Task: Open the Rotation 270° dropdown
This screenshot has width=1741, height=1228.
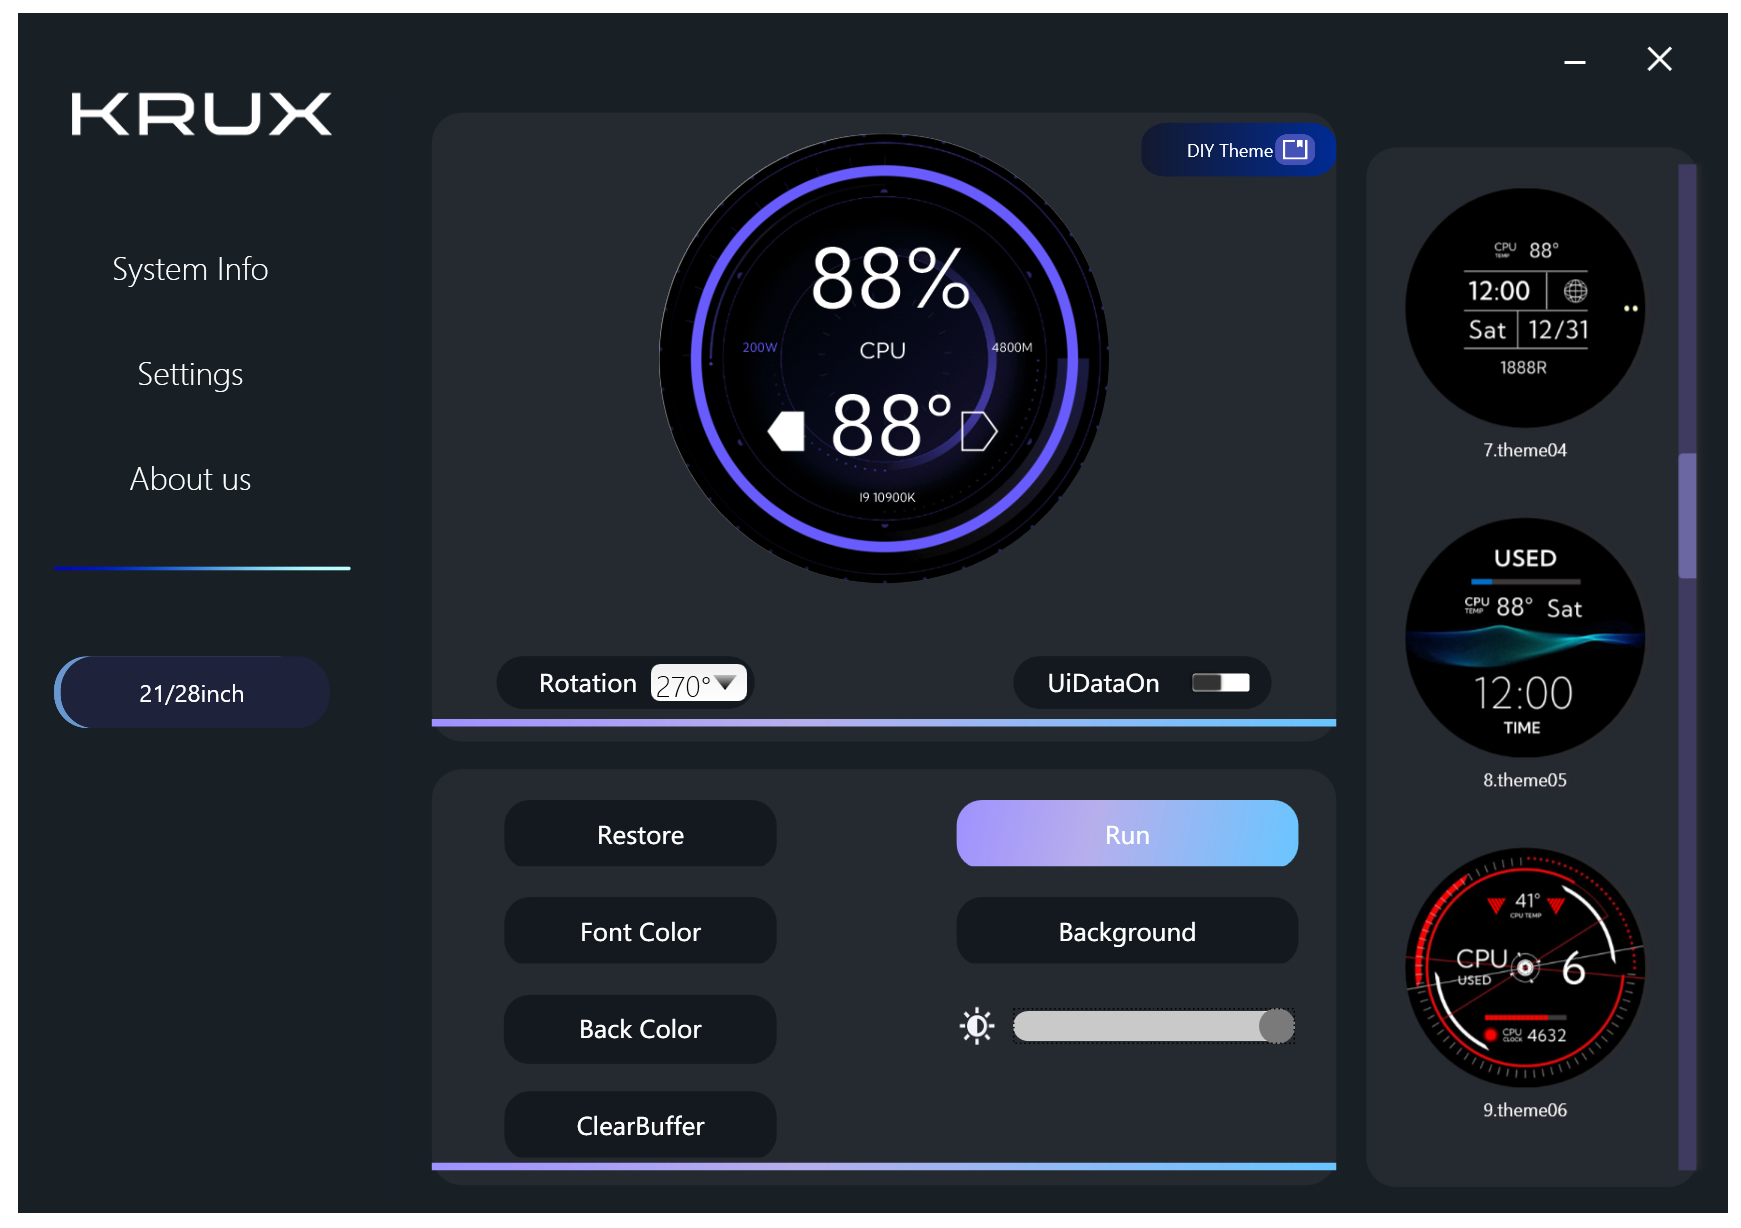Action: (x=699, y=684)
